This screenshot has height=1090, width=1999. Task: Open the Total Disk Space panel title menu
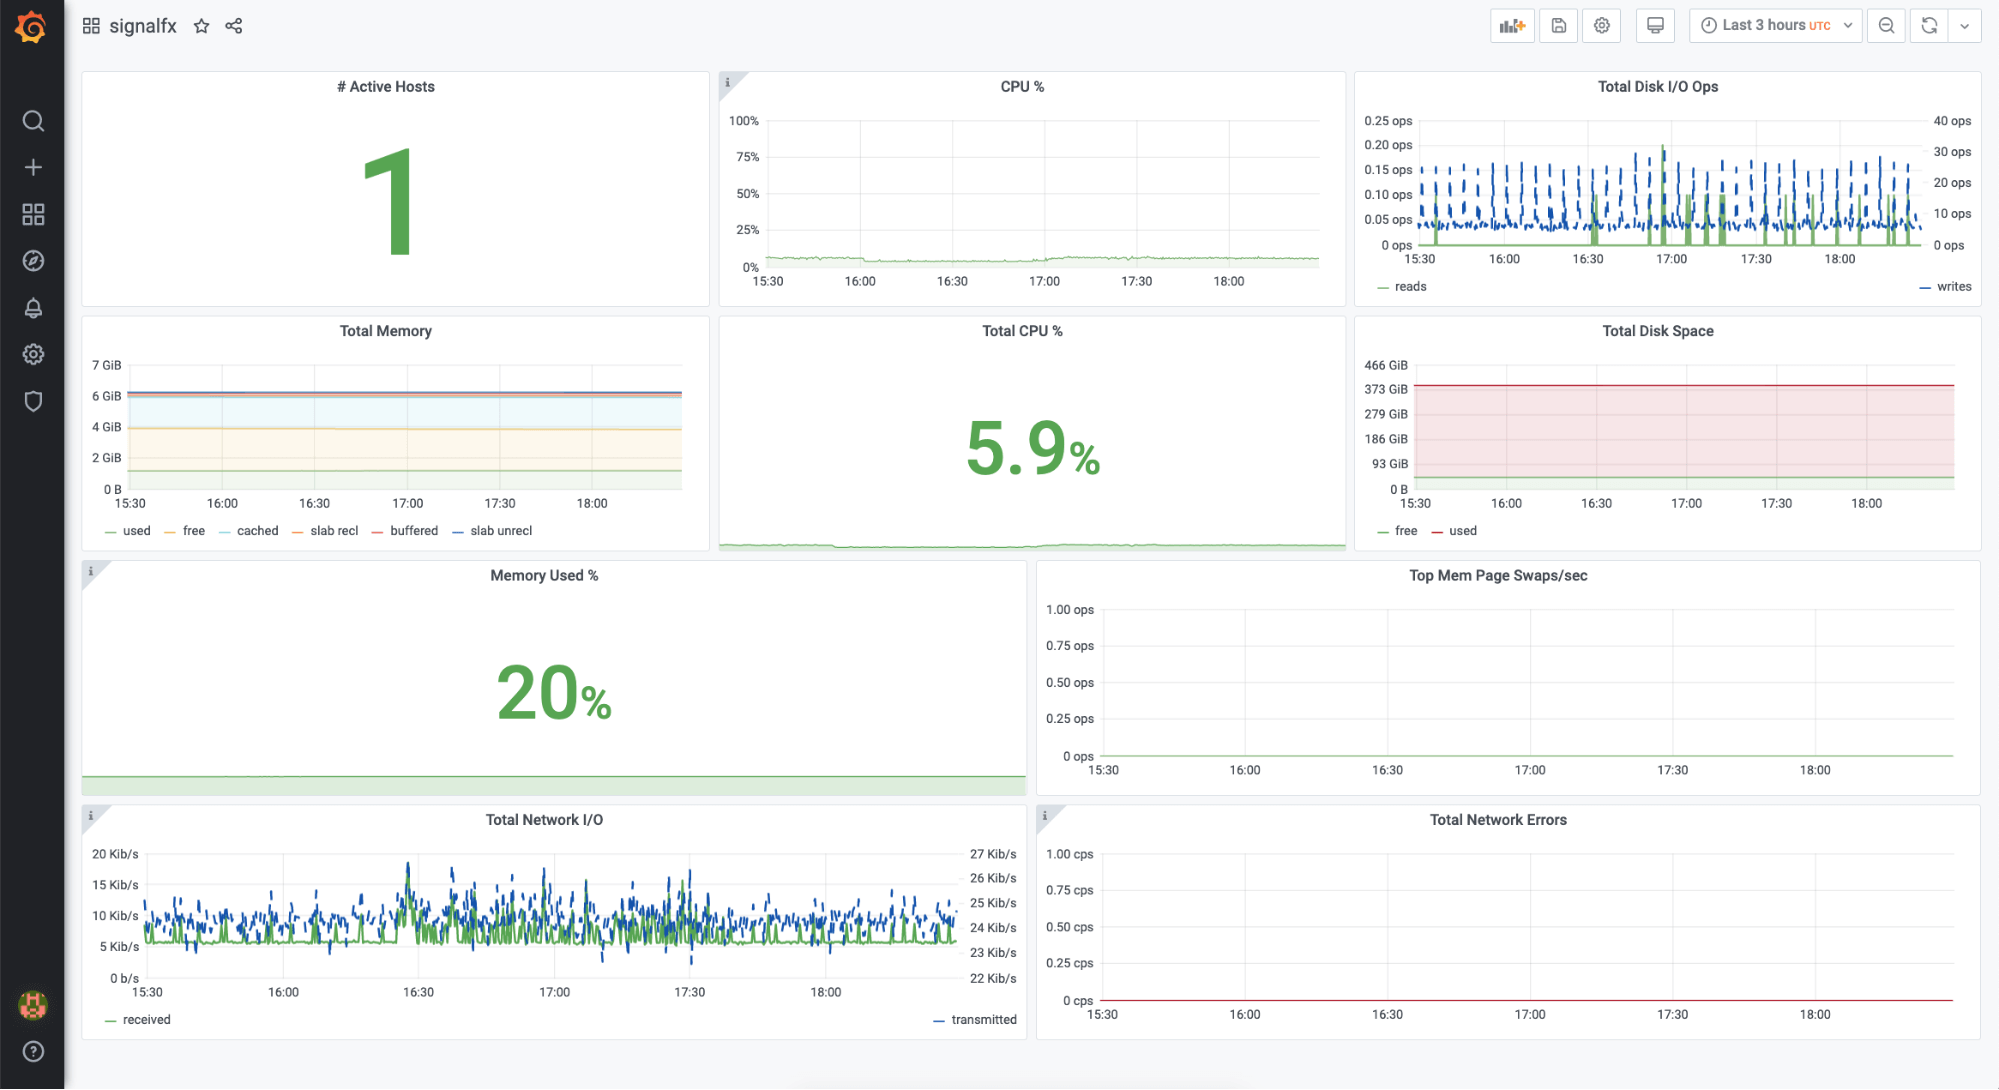1657,331
